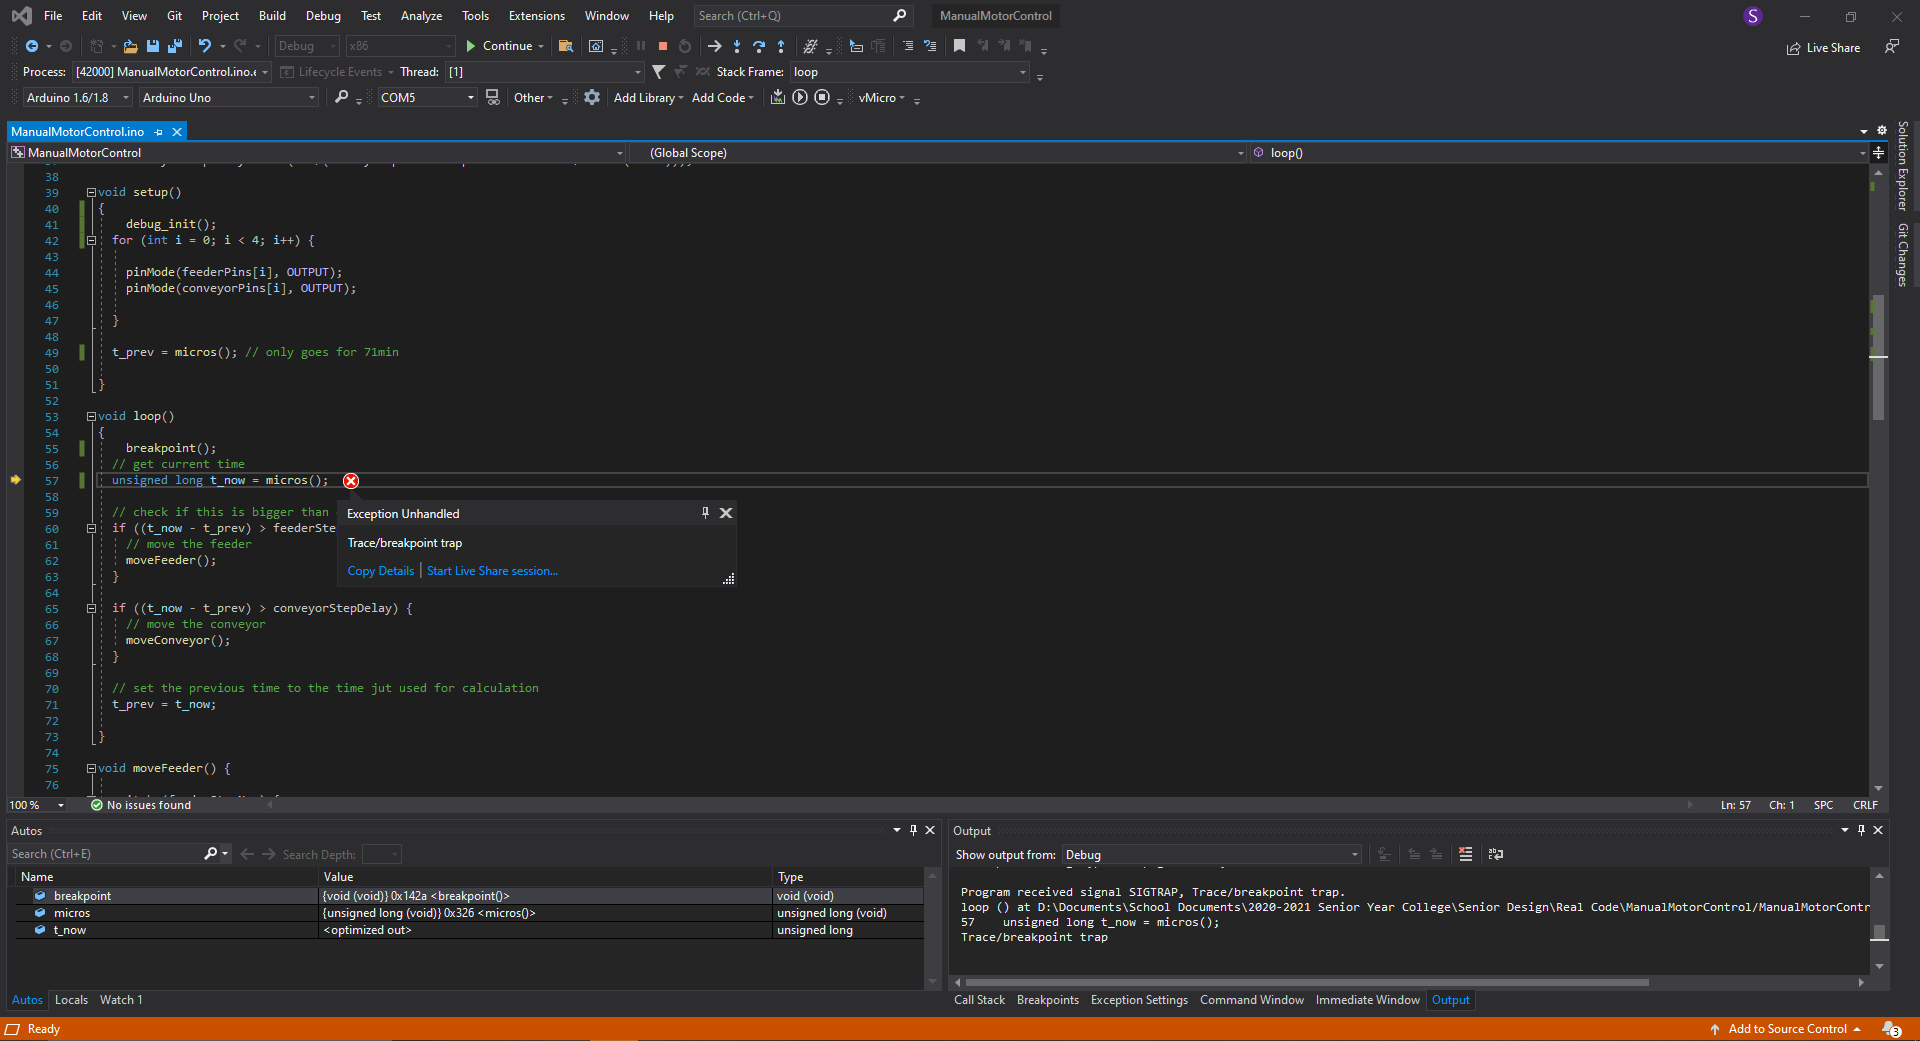The image size is (1920, 1041).
Task: Toggle word wrap in the Output window
Action: [x=1495, y=855]
